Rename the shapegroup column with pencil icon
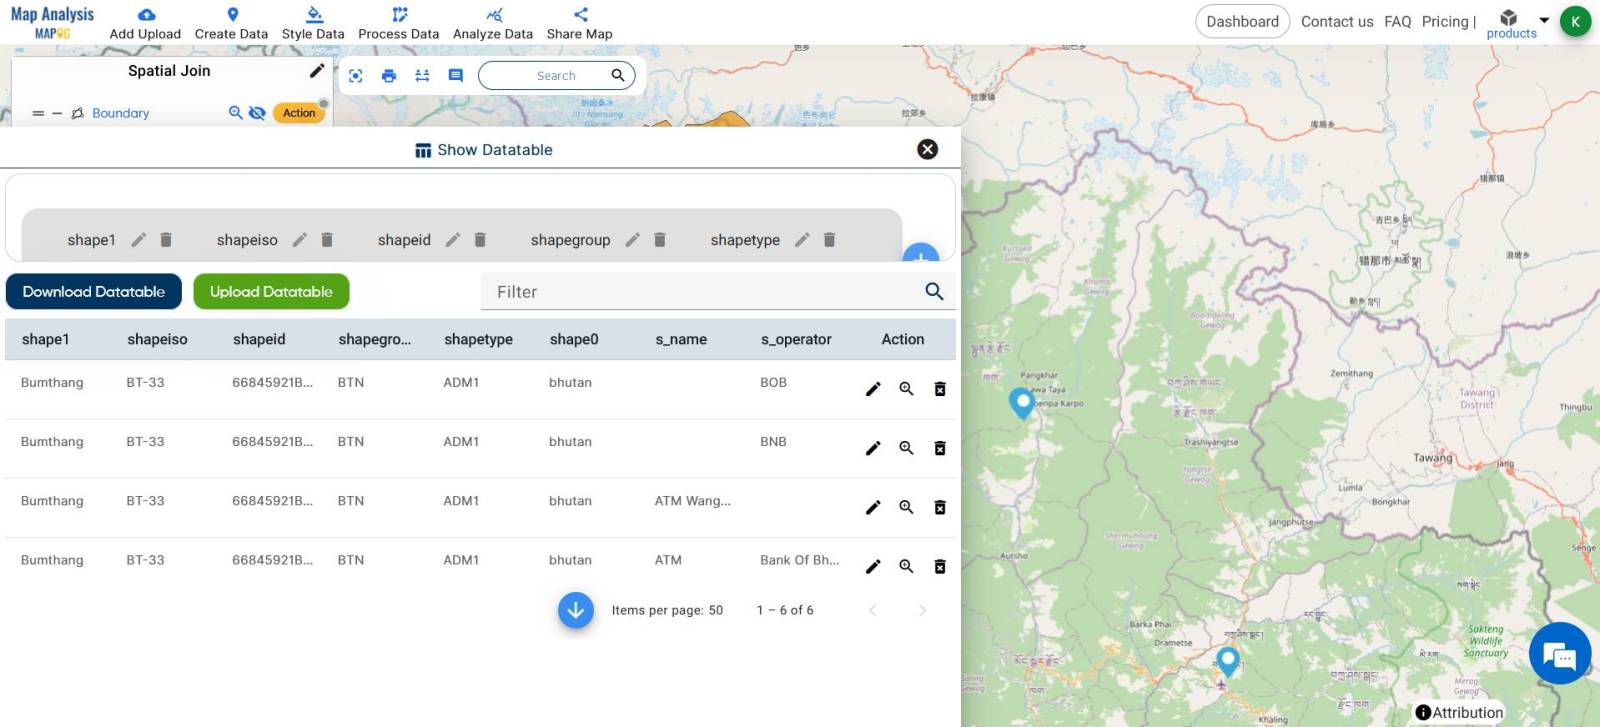 [632, 240]
